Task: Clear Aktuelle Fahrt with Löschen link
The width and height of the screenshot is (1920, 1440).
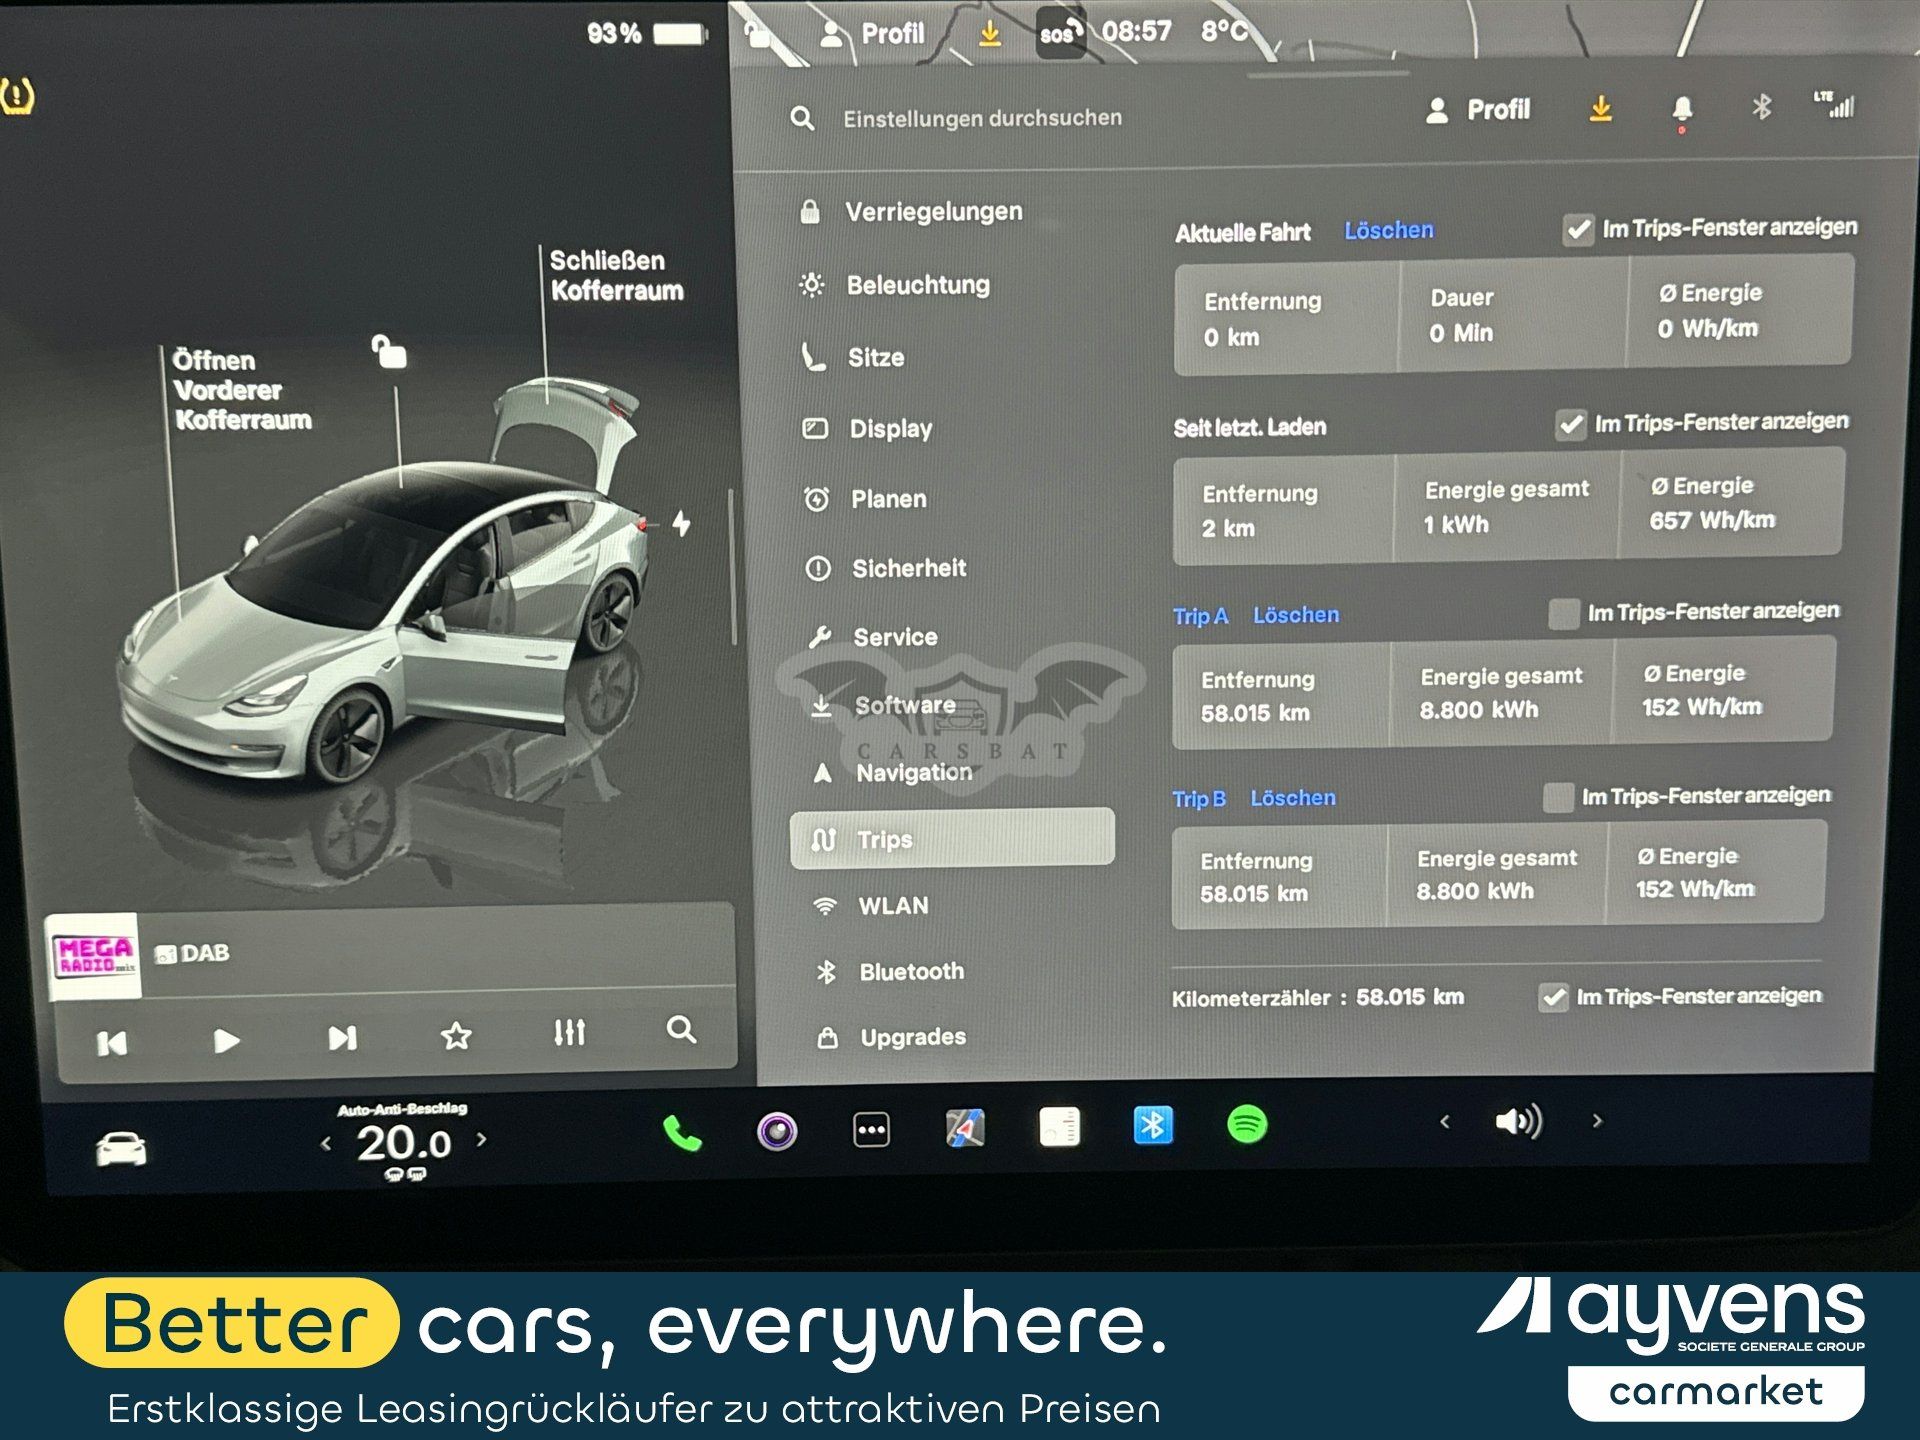Action: (x=1388, y=230)
